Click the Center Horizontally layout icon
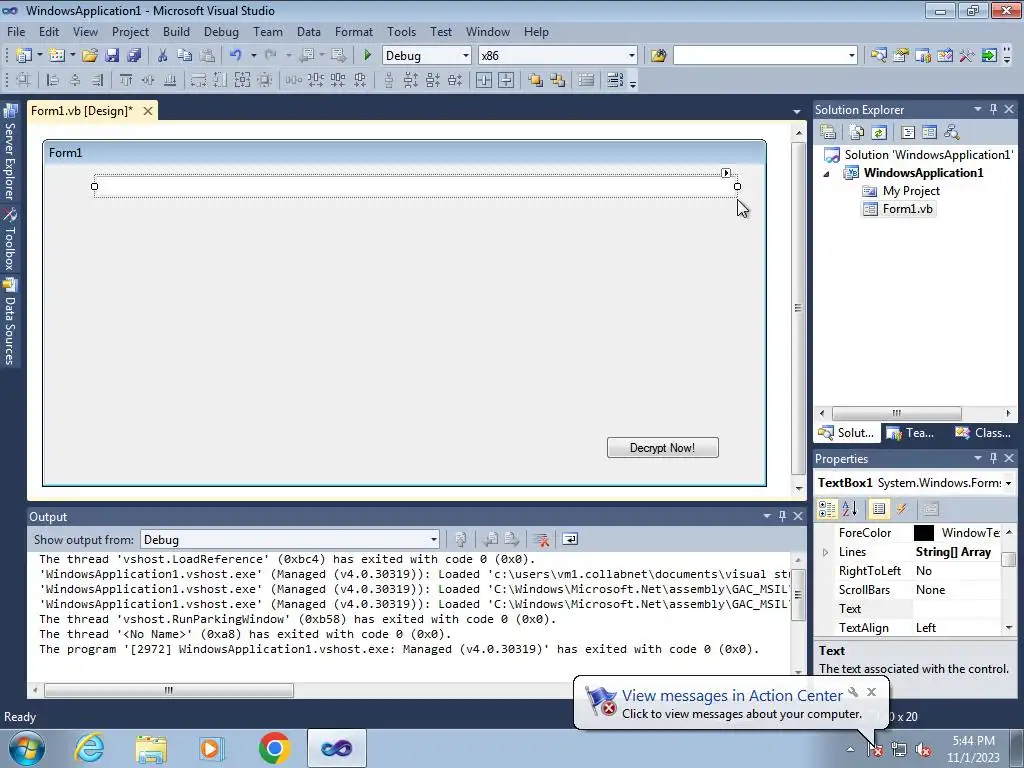1024x768 pixels. pyautogui.click(x=484, y=80)
